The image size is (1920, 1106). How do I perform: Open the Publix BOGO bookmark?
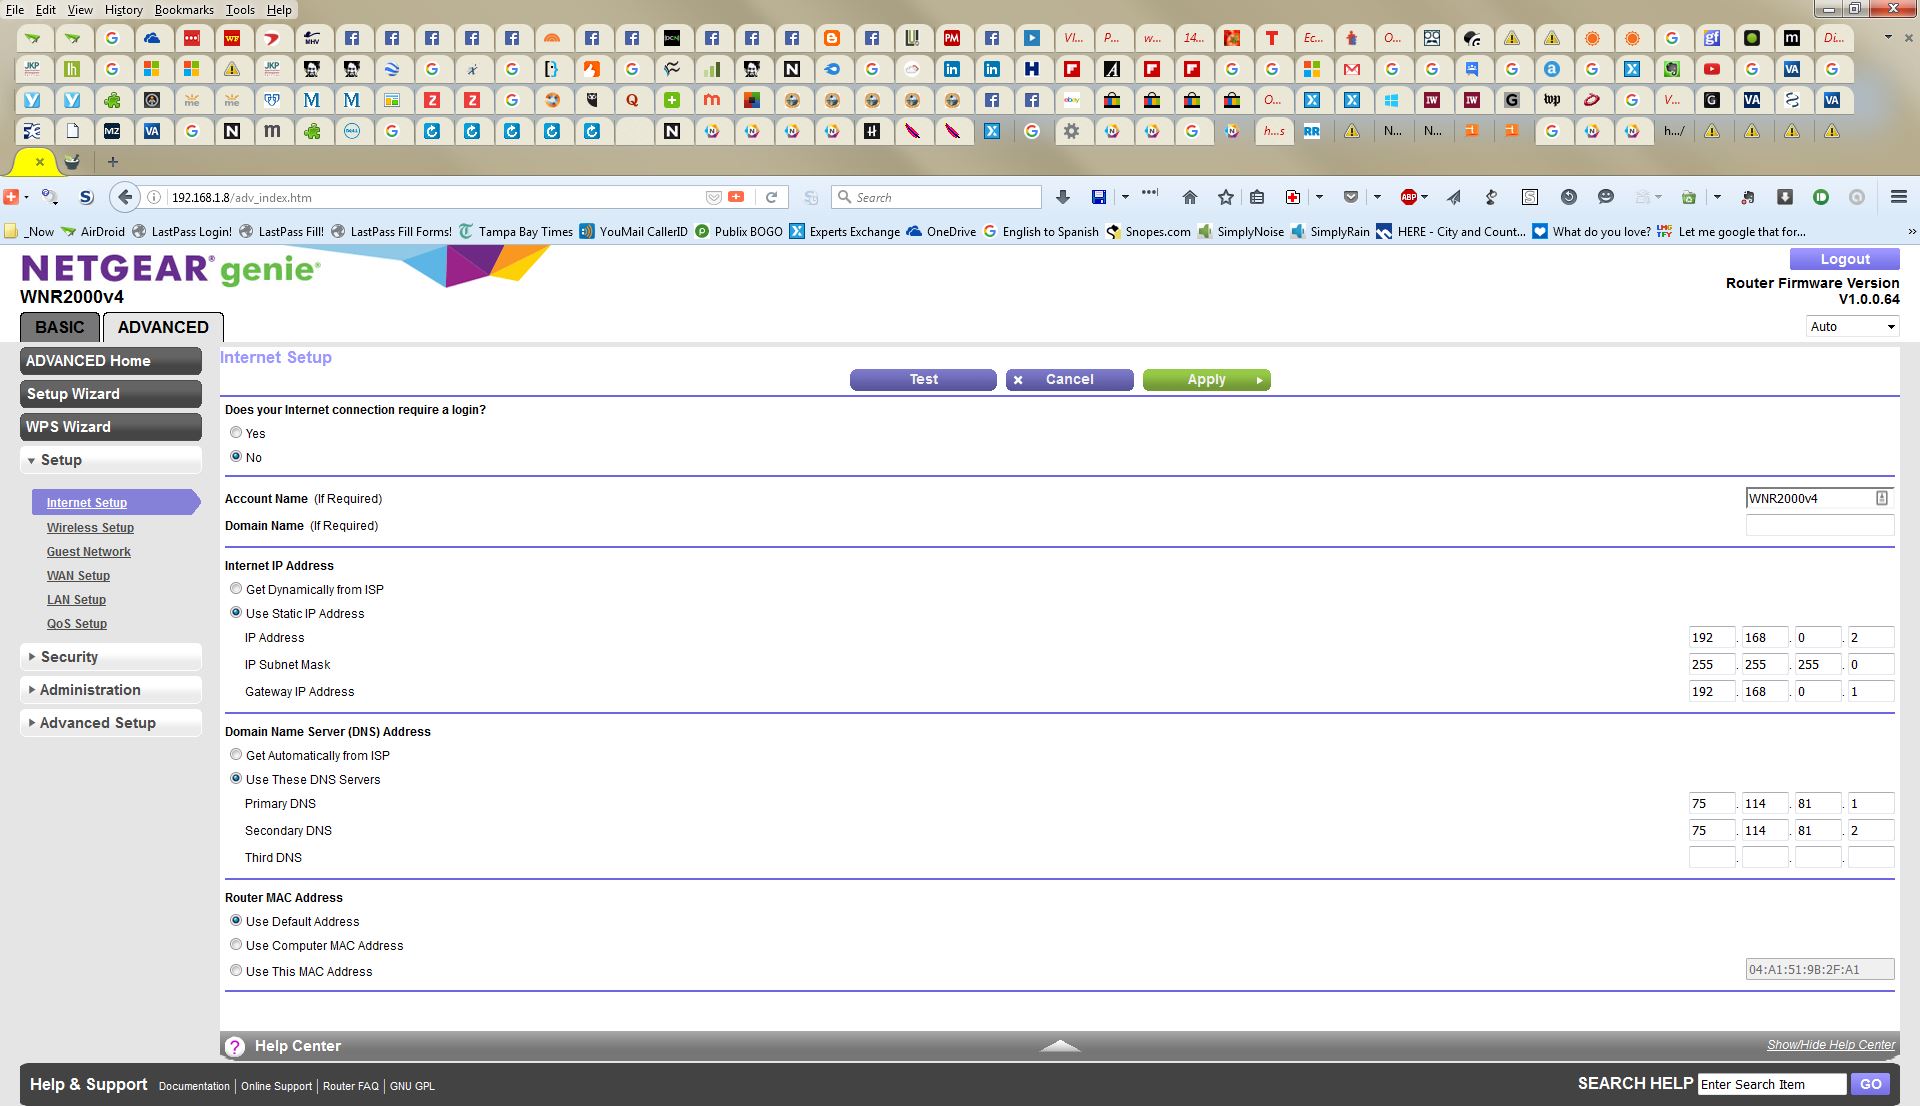point(738,231)
